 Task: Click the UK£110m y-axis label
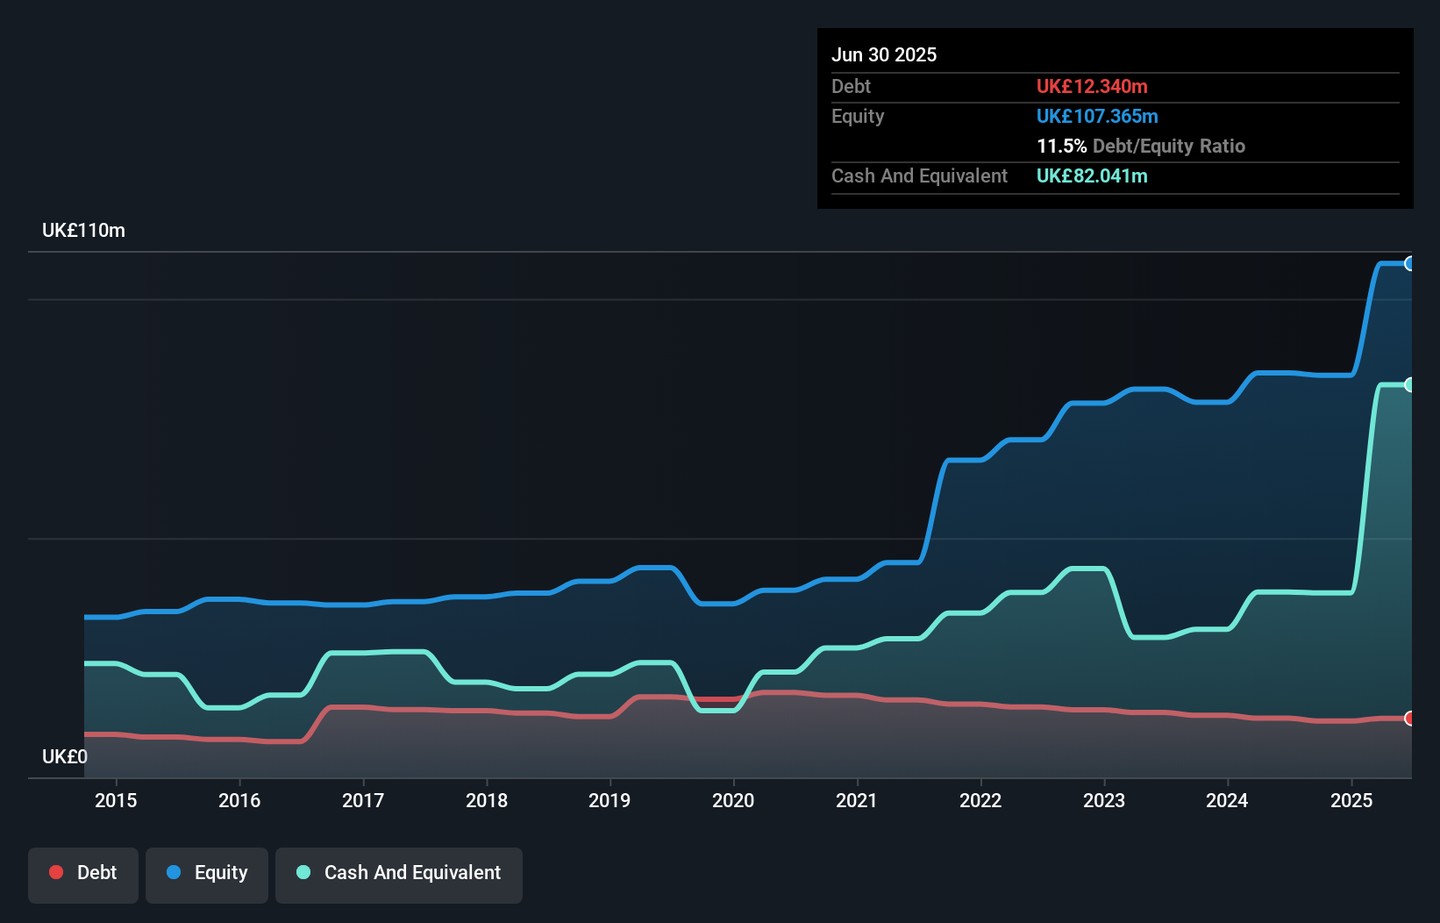(x=84, y=231)
